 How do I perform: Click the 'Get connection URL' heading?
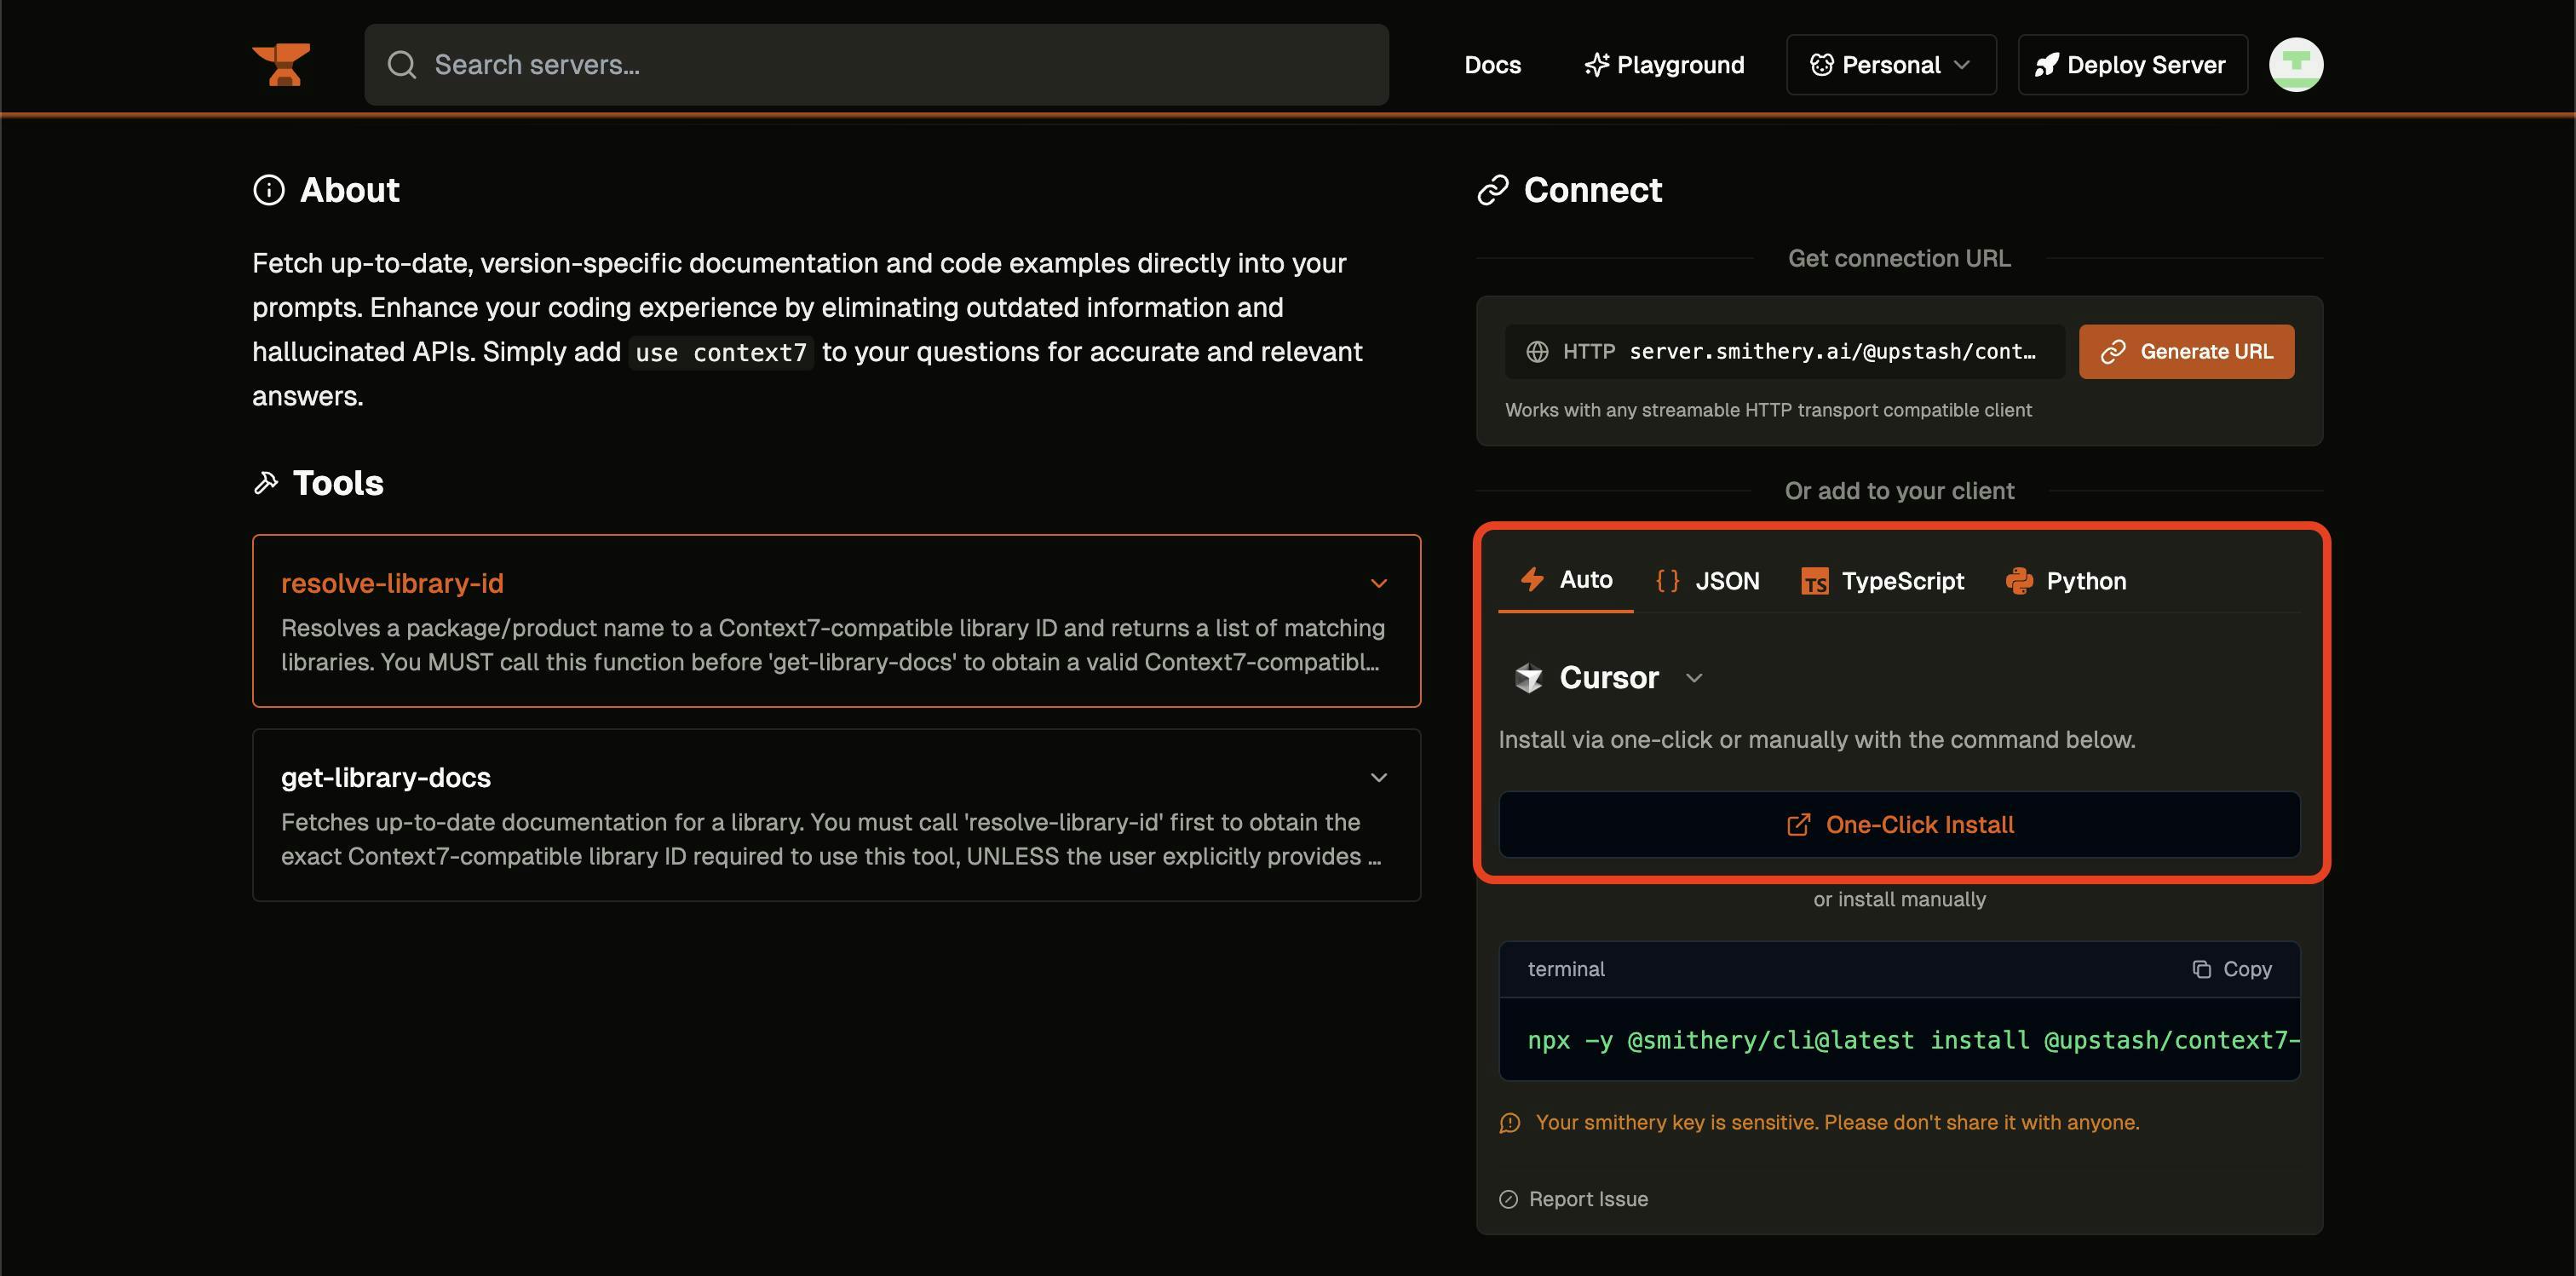(1899, 259)
